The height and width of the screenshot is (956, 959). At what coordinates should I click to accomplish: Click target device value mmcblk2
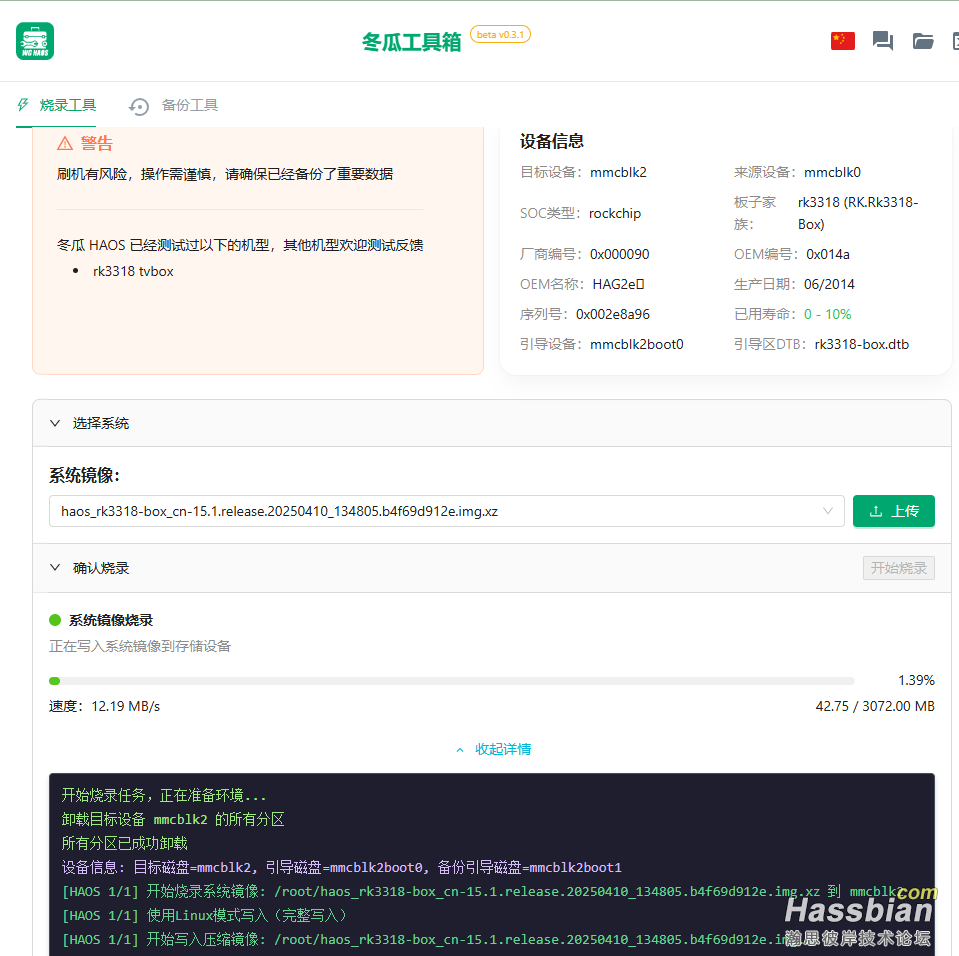618,172
